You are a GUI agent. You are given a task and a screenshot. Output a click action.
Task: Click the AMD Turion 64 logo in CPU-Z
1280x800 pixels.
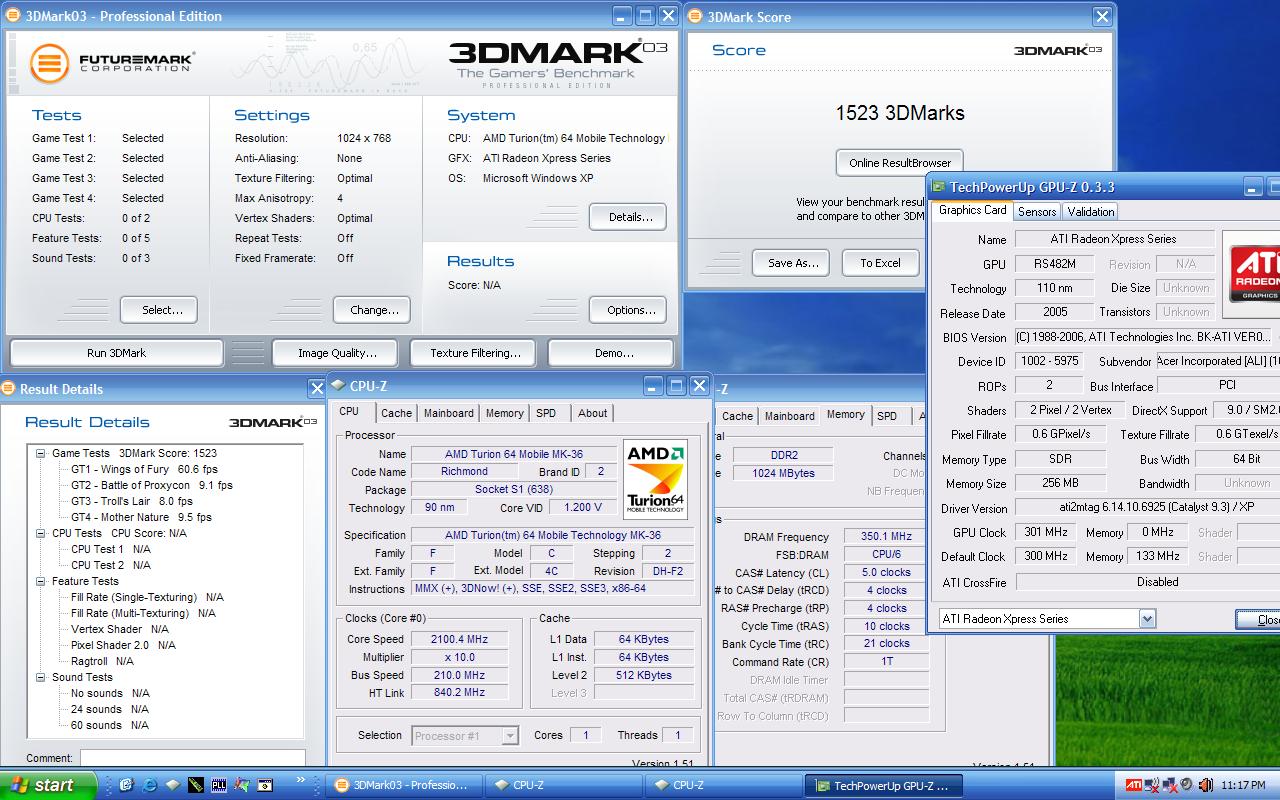(656, 478)
